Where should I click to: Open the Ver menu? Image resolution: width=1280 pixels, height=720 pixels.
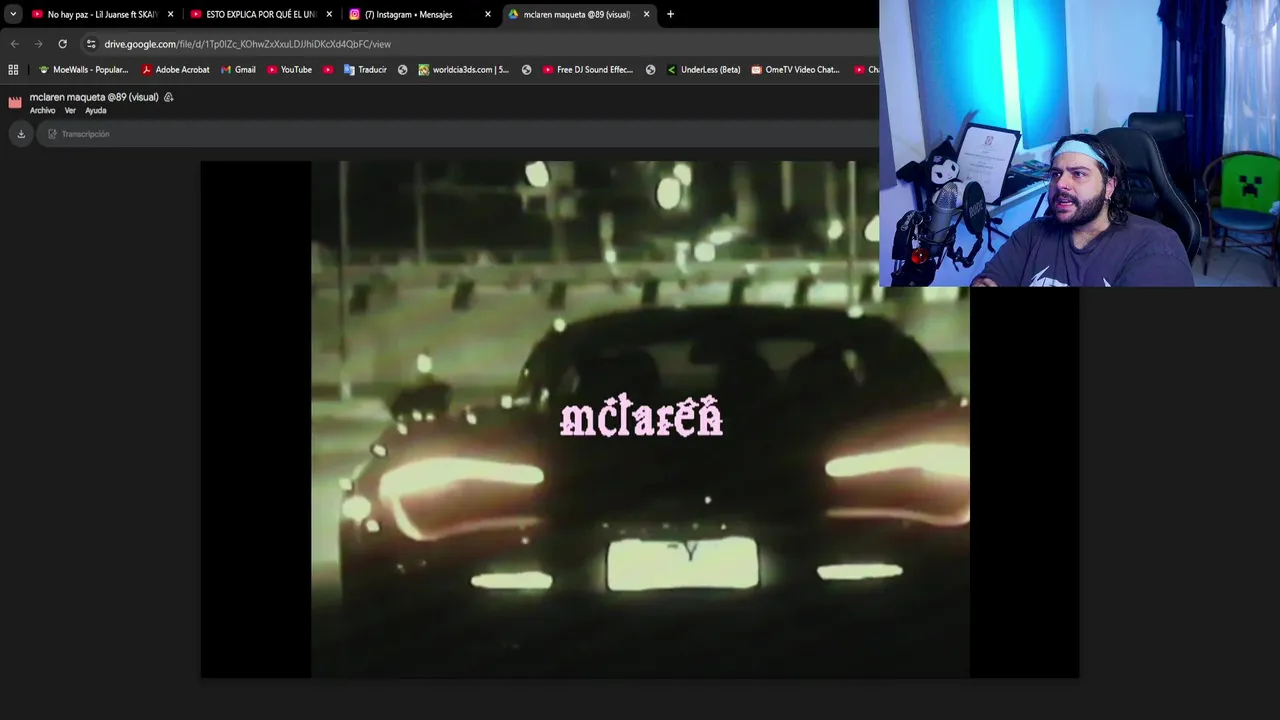click(x=70, y=111)
